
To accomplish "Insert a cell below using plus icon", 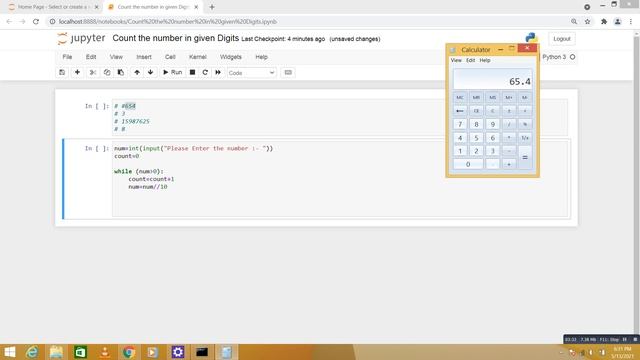I will (77, 72).
